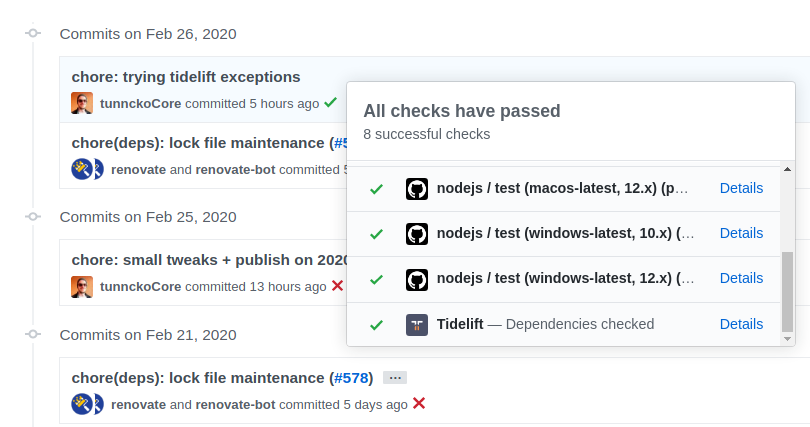Click GitHub icon for windows-latest 12.x check
Image resolution: width=810 pixels, height=427 pixels.
(417, 279)
